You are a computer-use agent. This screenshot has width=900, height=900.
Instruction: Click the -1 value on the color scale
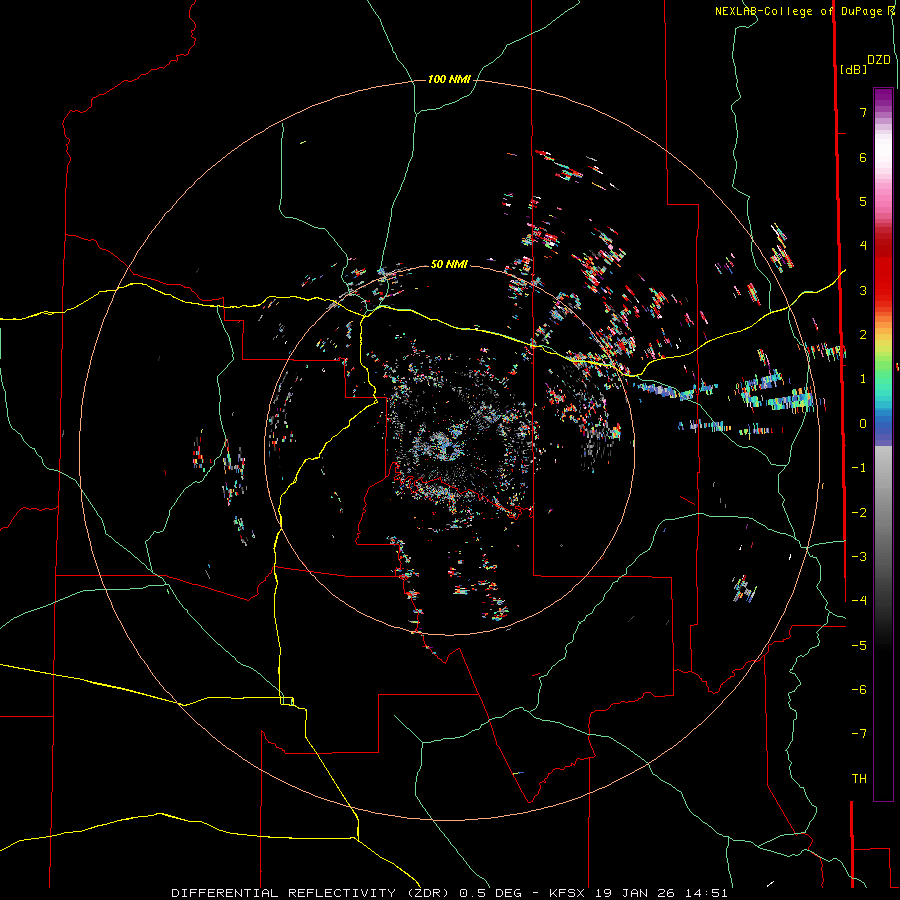pos(859,468)
